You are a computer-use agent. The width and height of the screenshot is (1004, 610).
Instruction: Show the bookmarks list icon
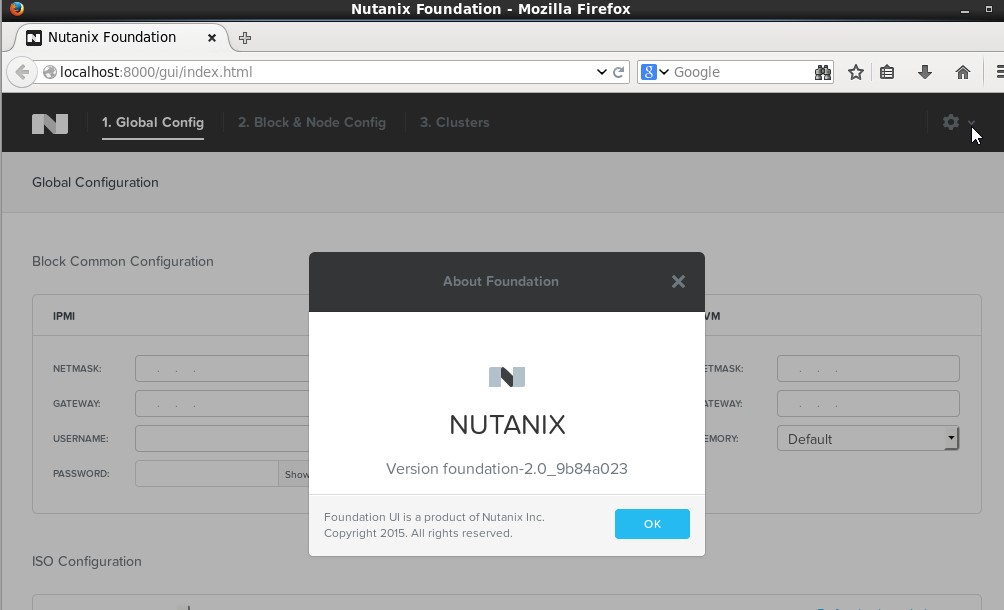[887, 72]
